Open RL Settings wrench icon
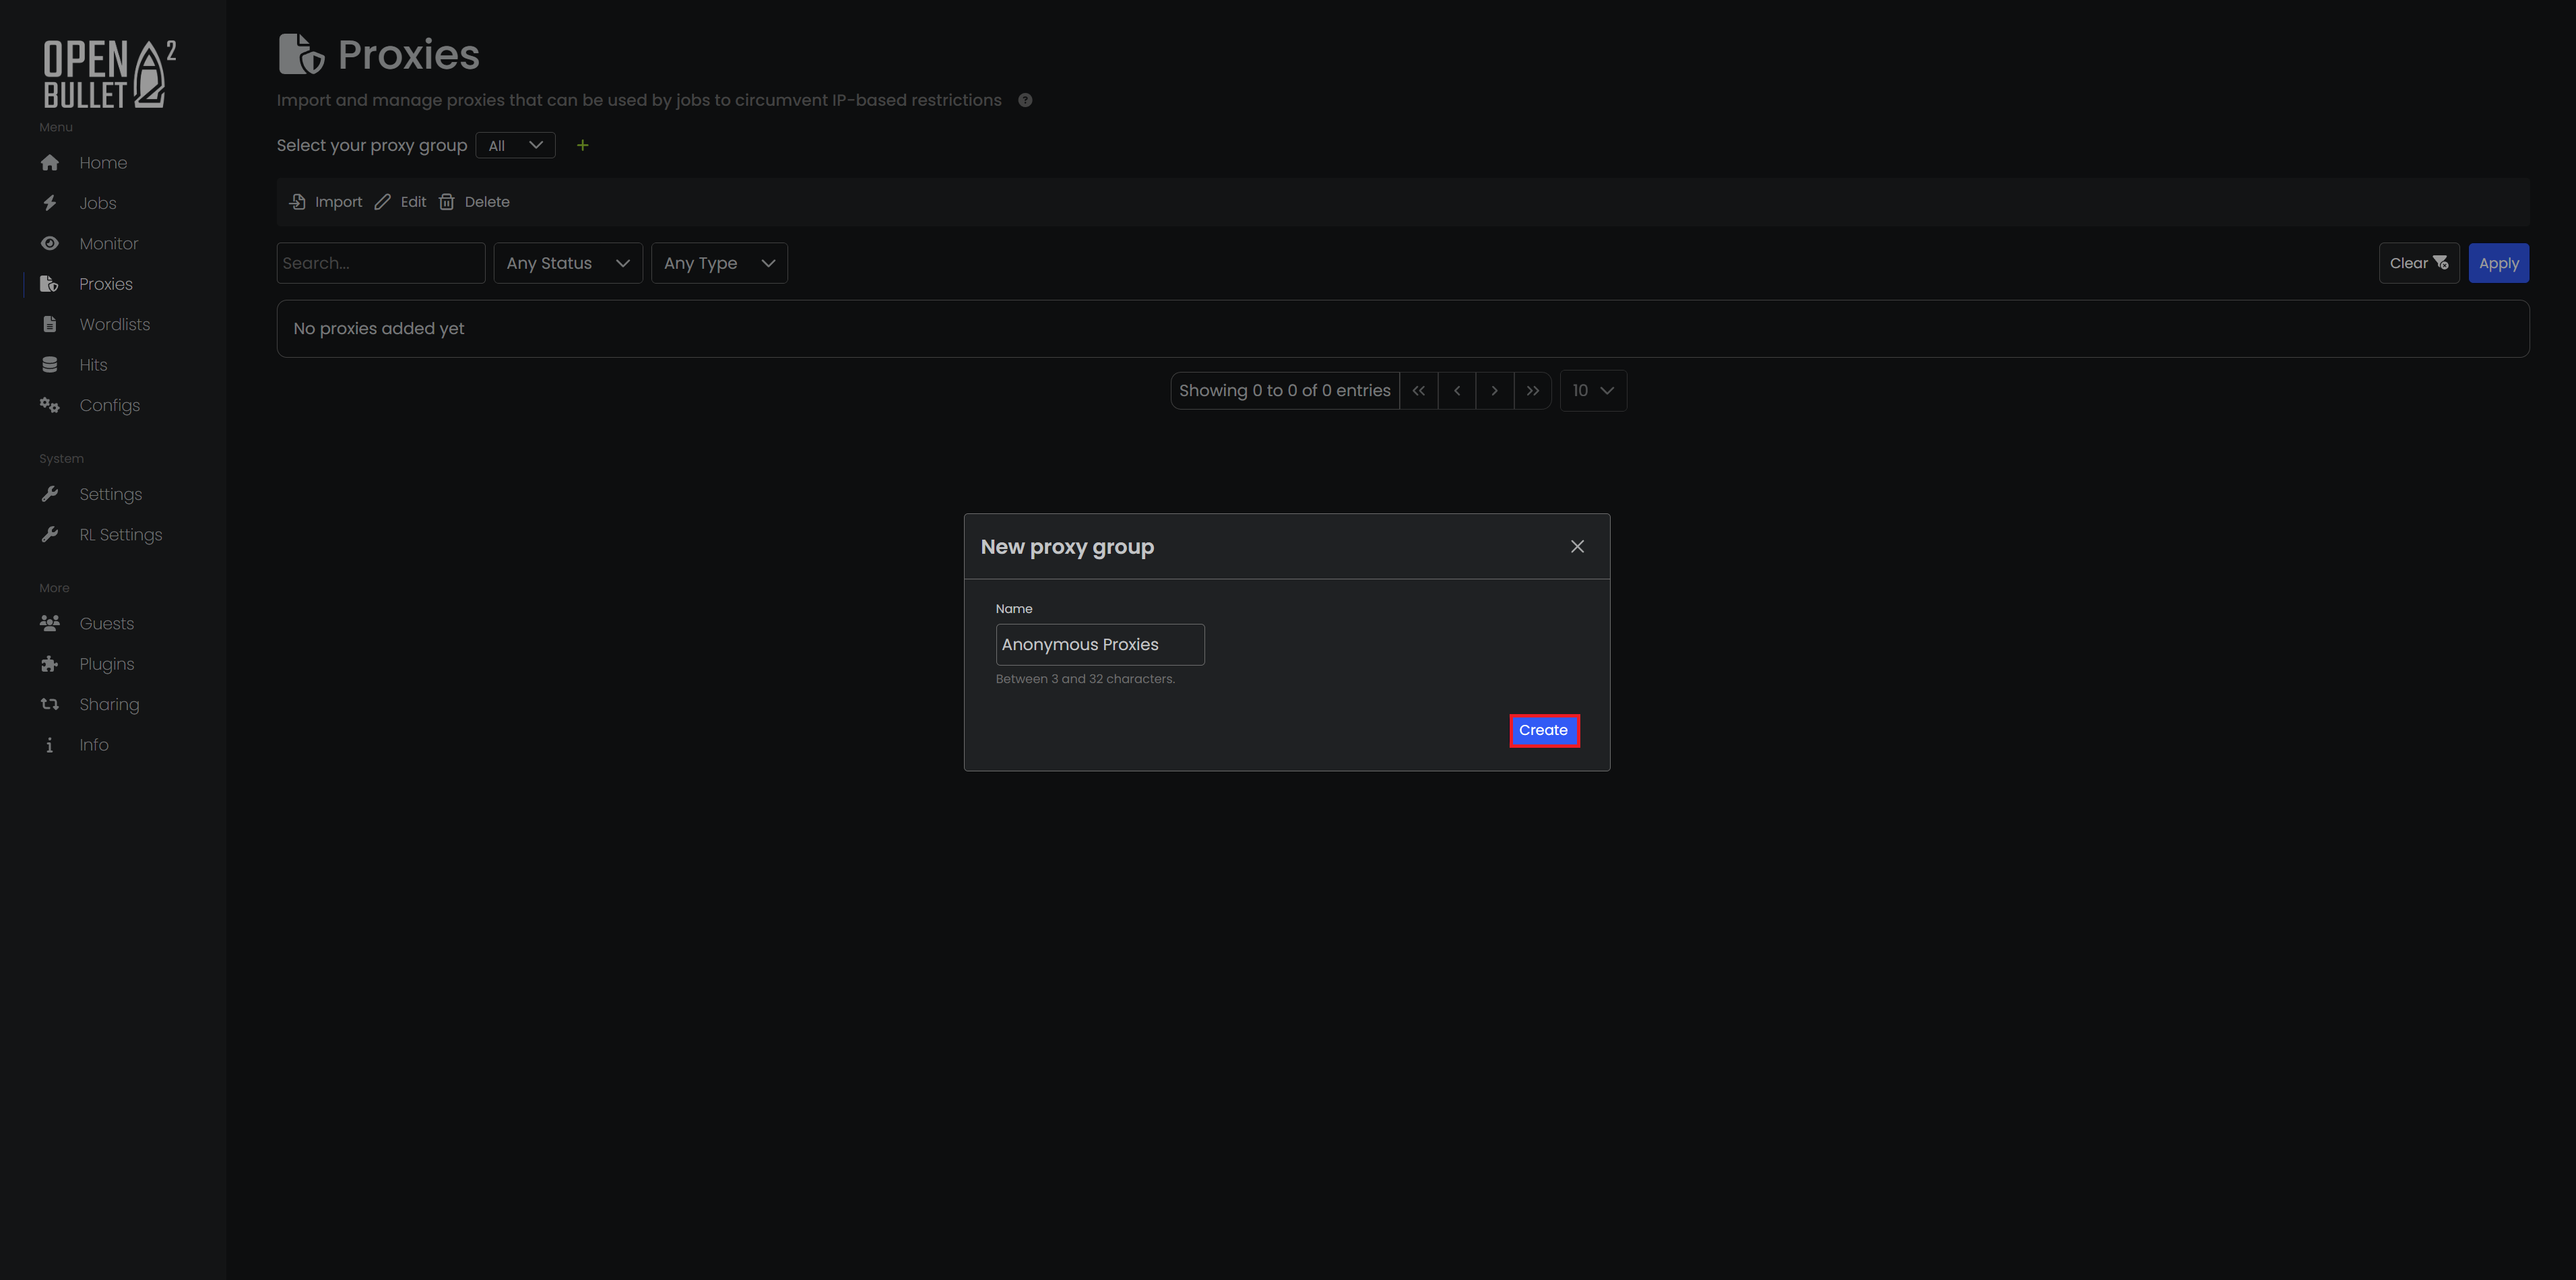2576x1280 pixels. coord(50,534)
